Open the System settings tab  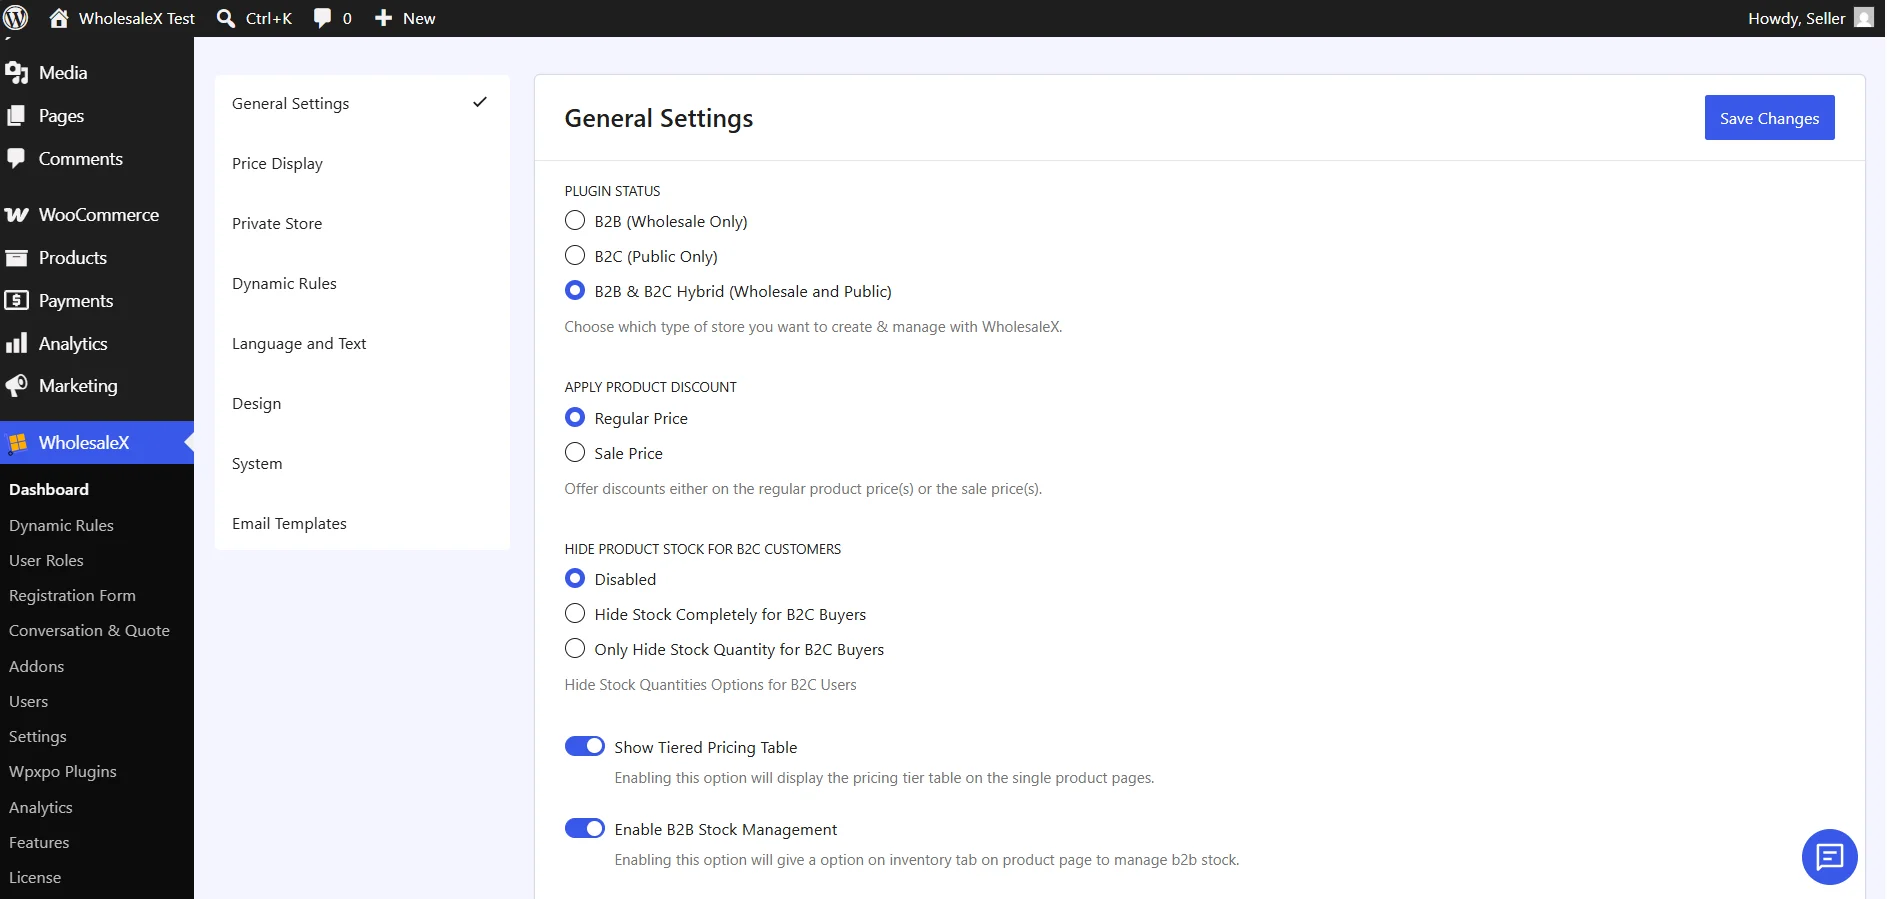(x=362, y=464)
